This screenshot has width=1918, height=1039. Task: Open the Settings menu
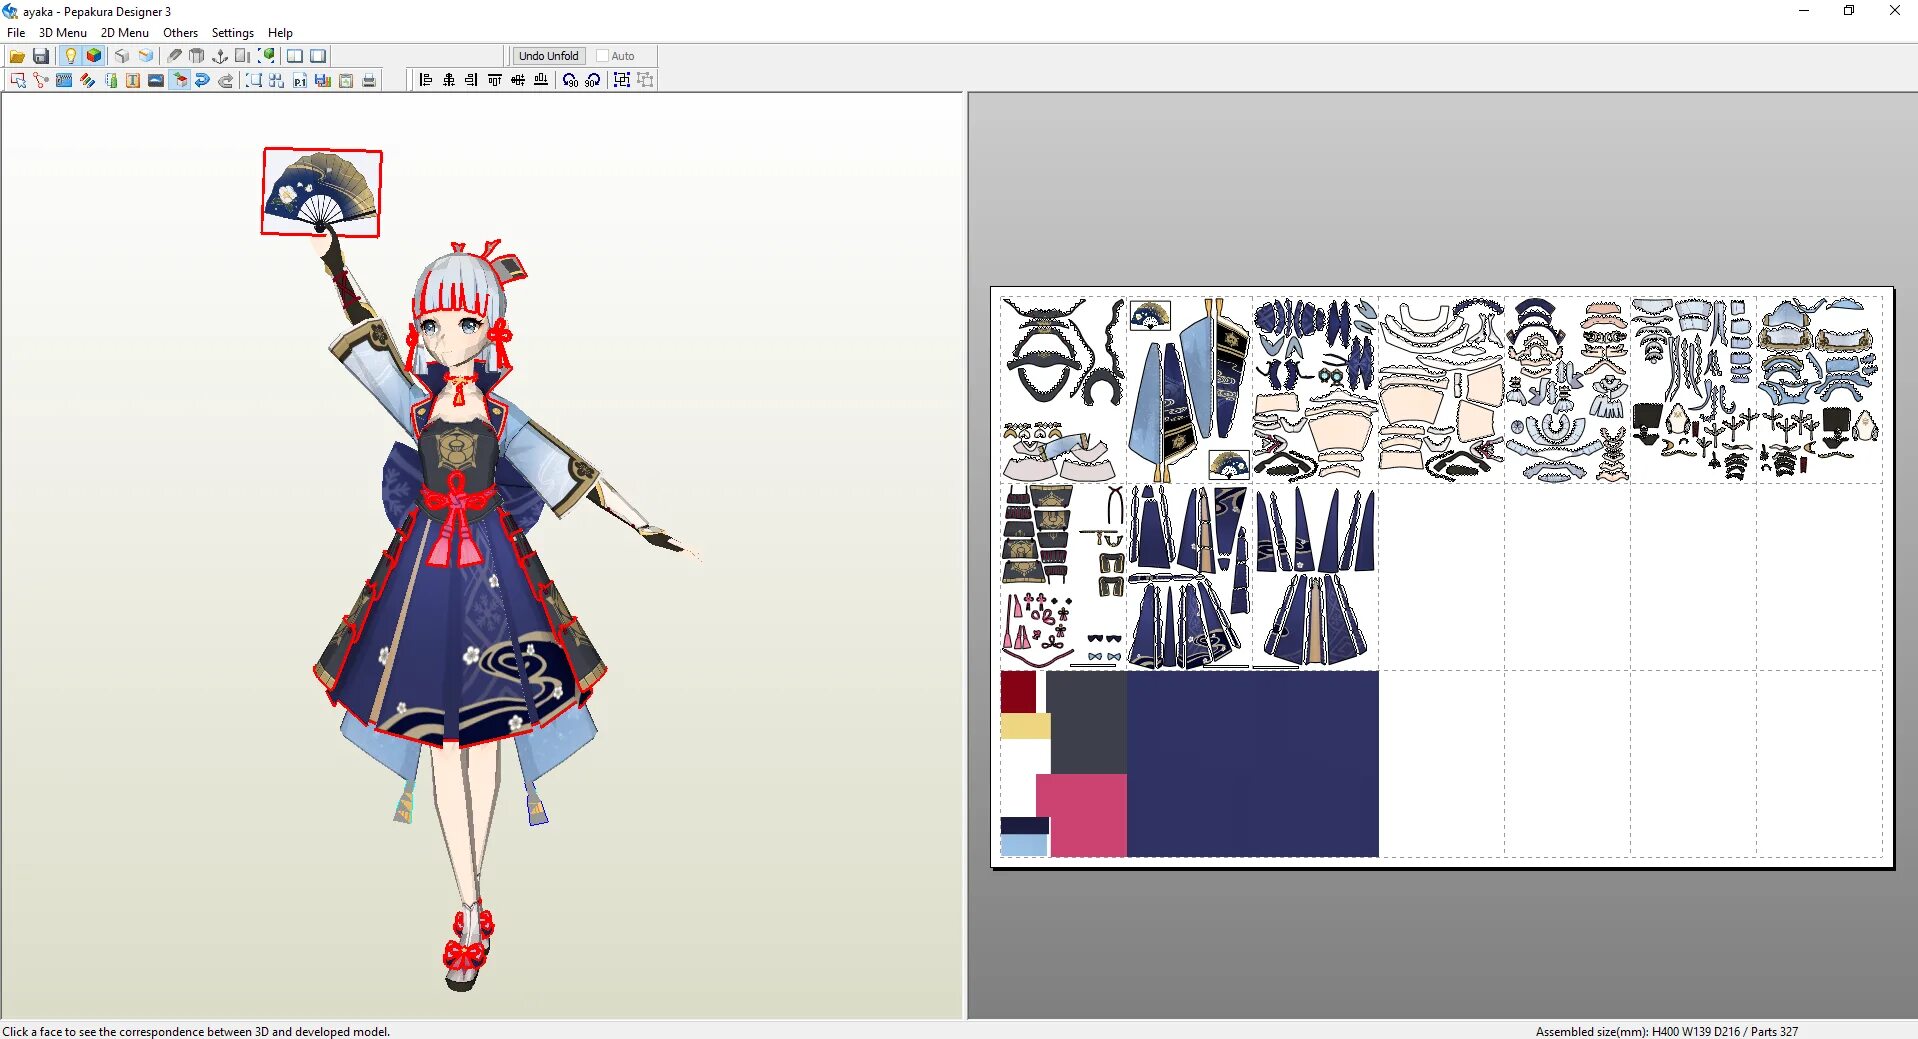tap(232, 33)
